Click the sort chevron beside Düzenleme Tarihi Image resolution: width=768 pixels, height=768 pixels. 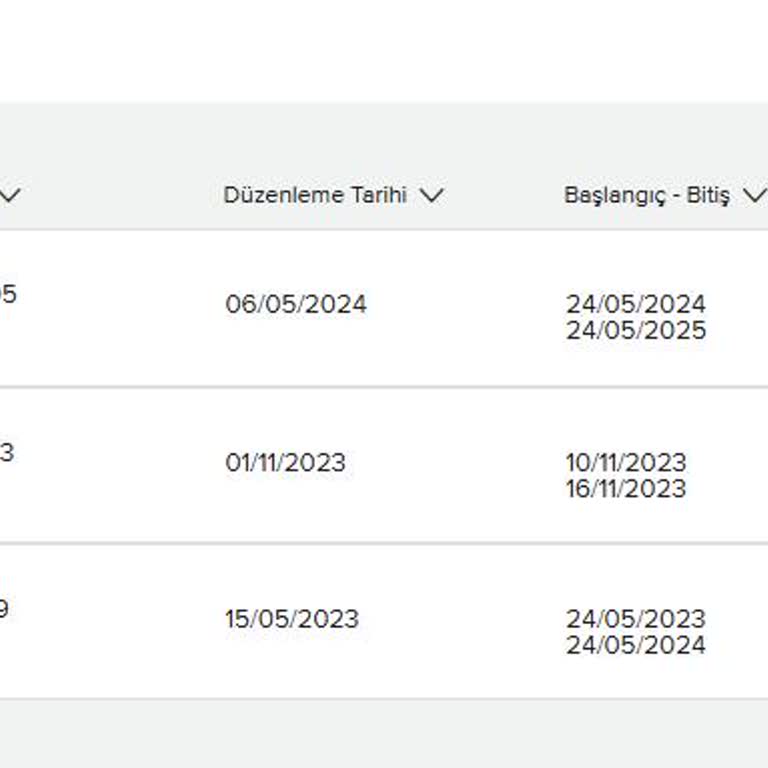pos(431,196)
